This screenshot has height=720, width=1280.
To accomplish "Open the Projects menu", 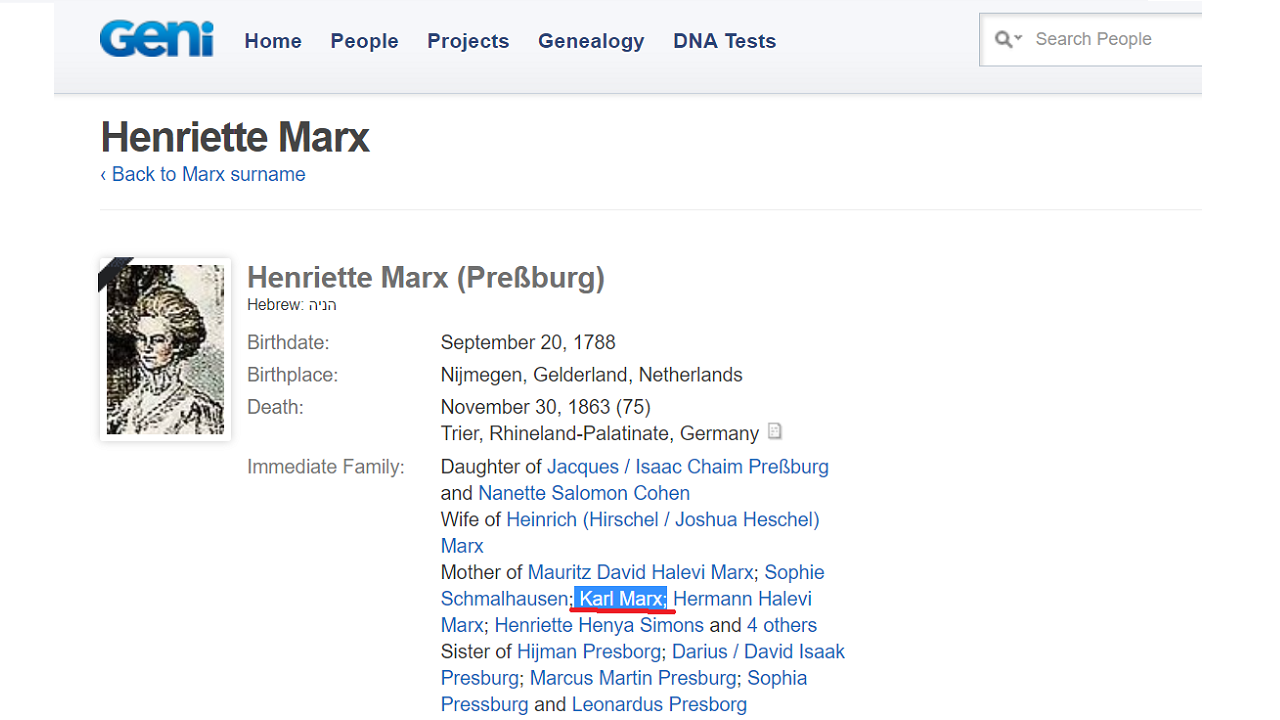I will coord(468,41).
